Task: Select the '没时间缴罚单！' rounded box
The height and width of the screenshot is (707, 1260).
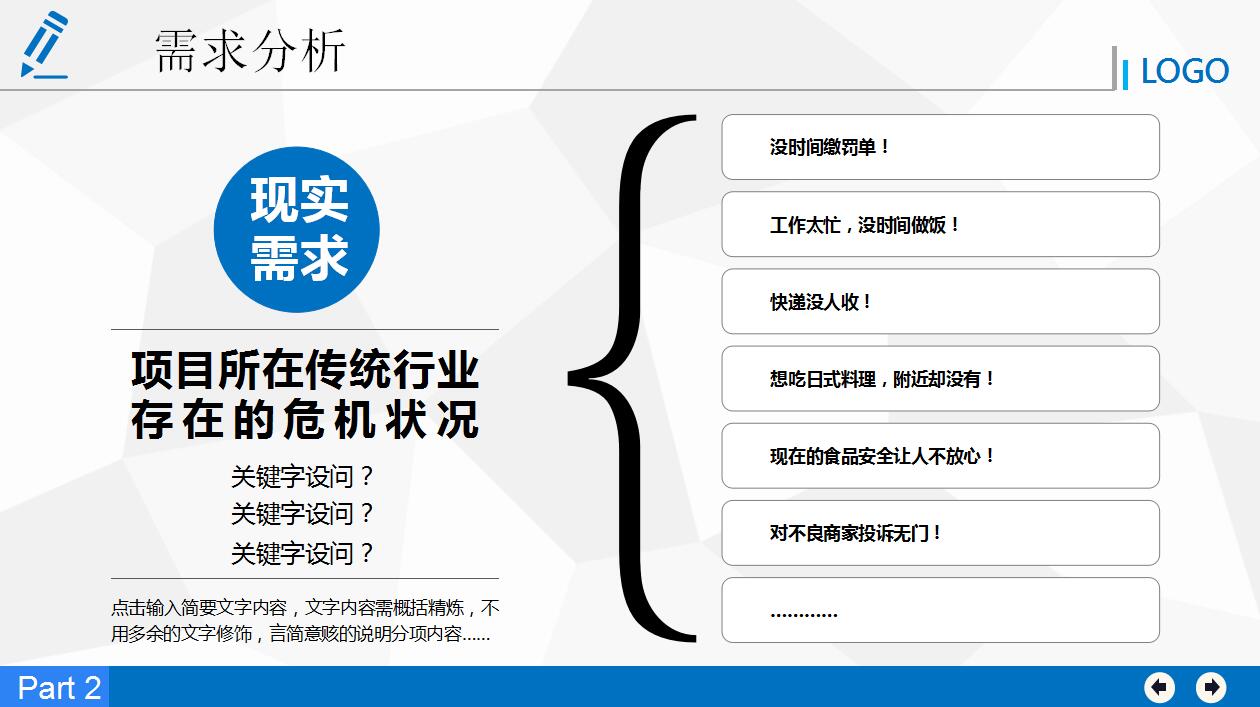Action: click(x=940, y=147)
